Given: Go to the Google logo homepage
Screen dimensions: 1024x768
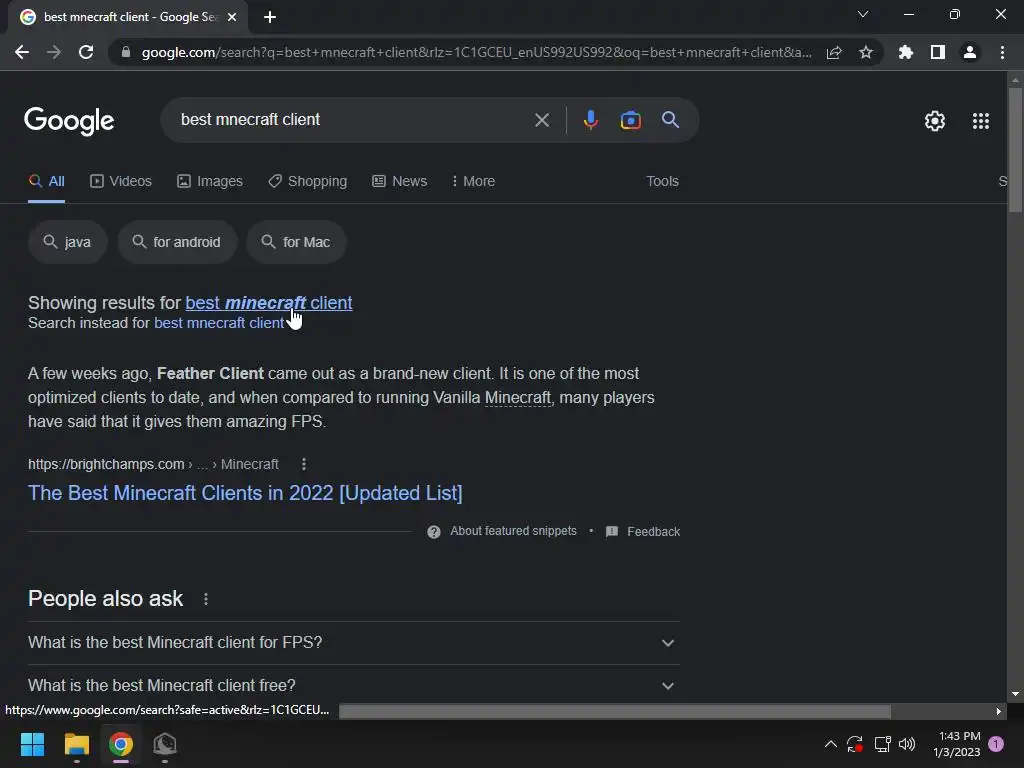Looking at the screenshot, I should coord(69,121).
